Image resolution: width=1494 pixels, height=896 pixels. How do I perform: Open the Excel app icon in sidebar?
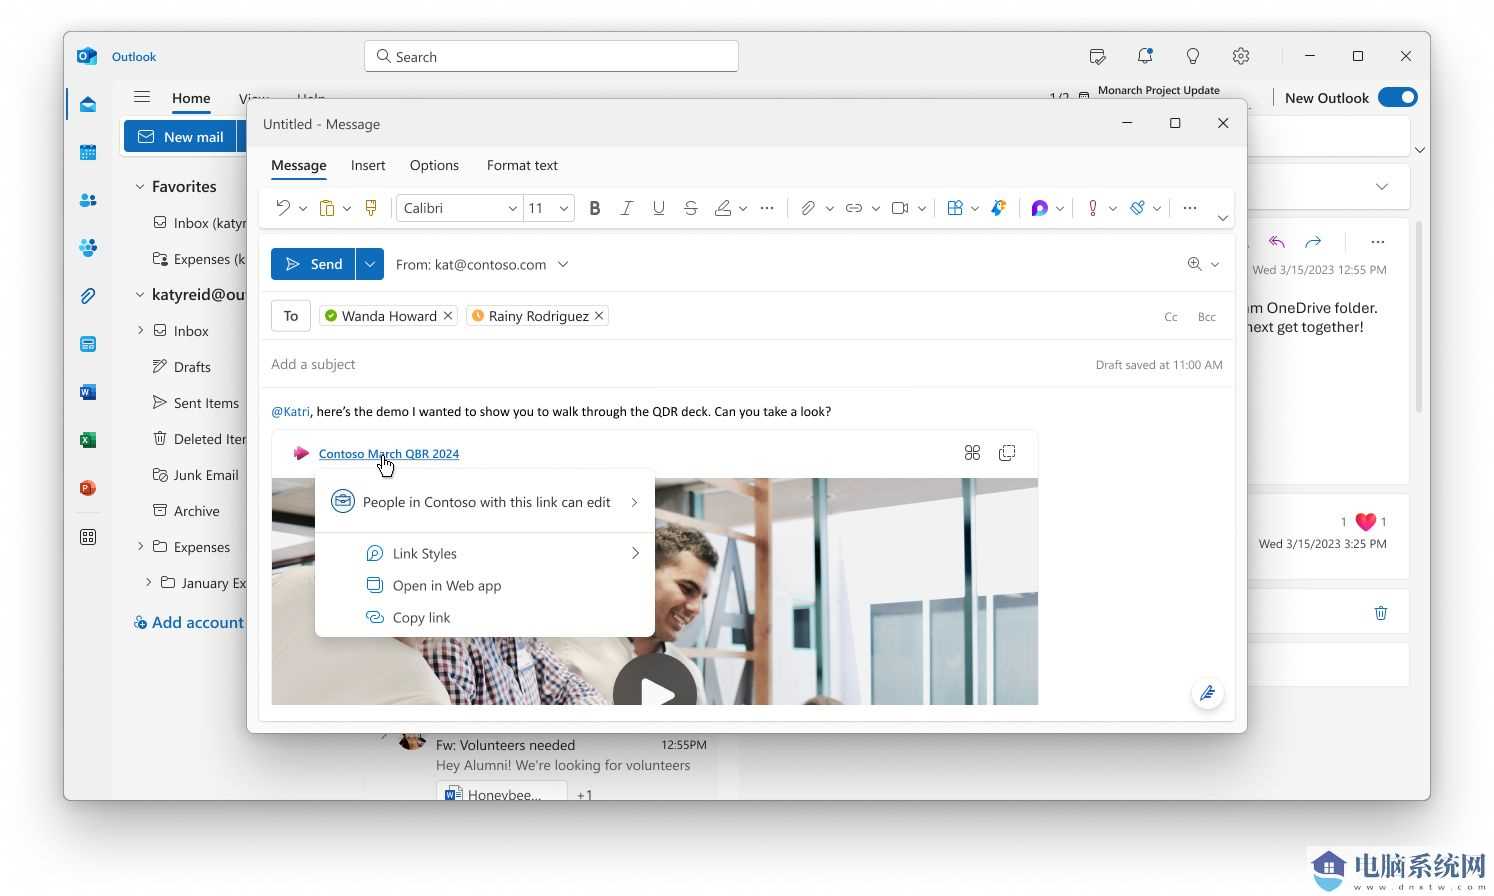(x=88, y=440)
